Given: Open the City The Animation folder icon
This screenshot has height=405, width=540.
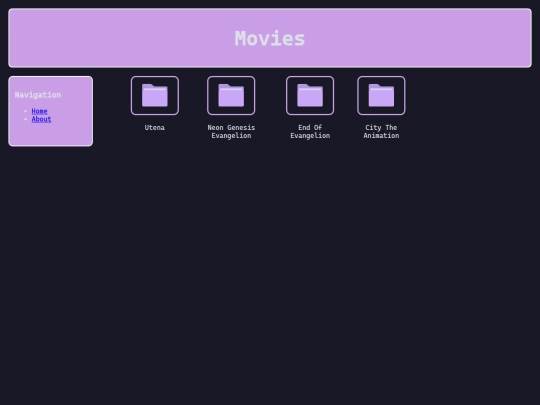Looking at the screenshot, I should pyautogui.click(x=381, y=95).
